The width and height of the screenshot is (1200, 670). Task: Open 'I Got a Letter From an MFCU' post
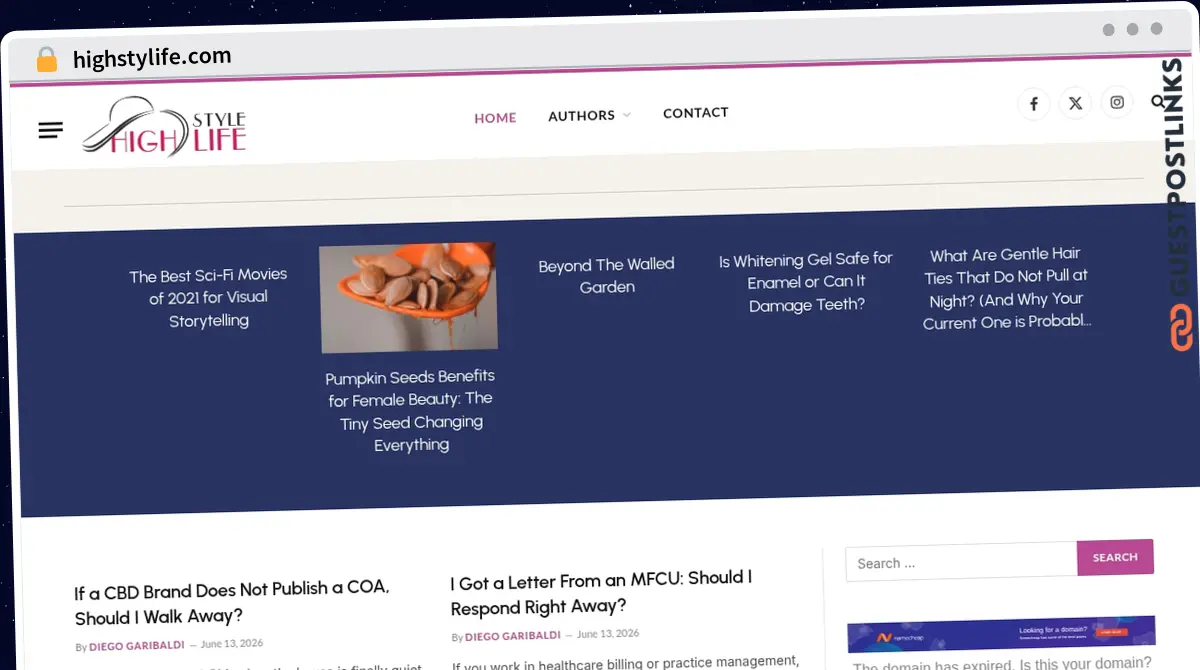tap(602, 592)
